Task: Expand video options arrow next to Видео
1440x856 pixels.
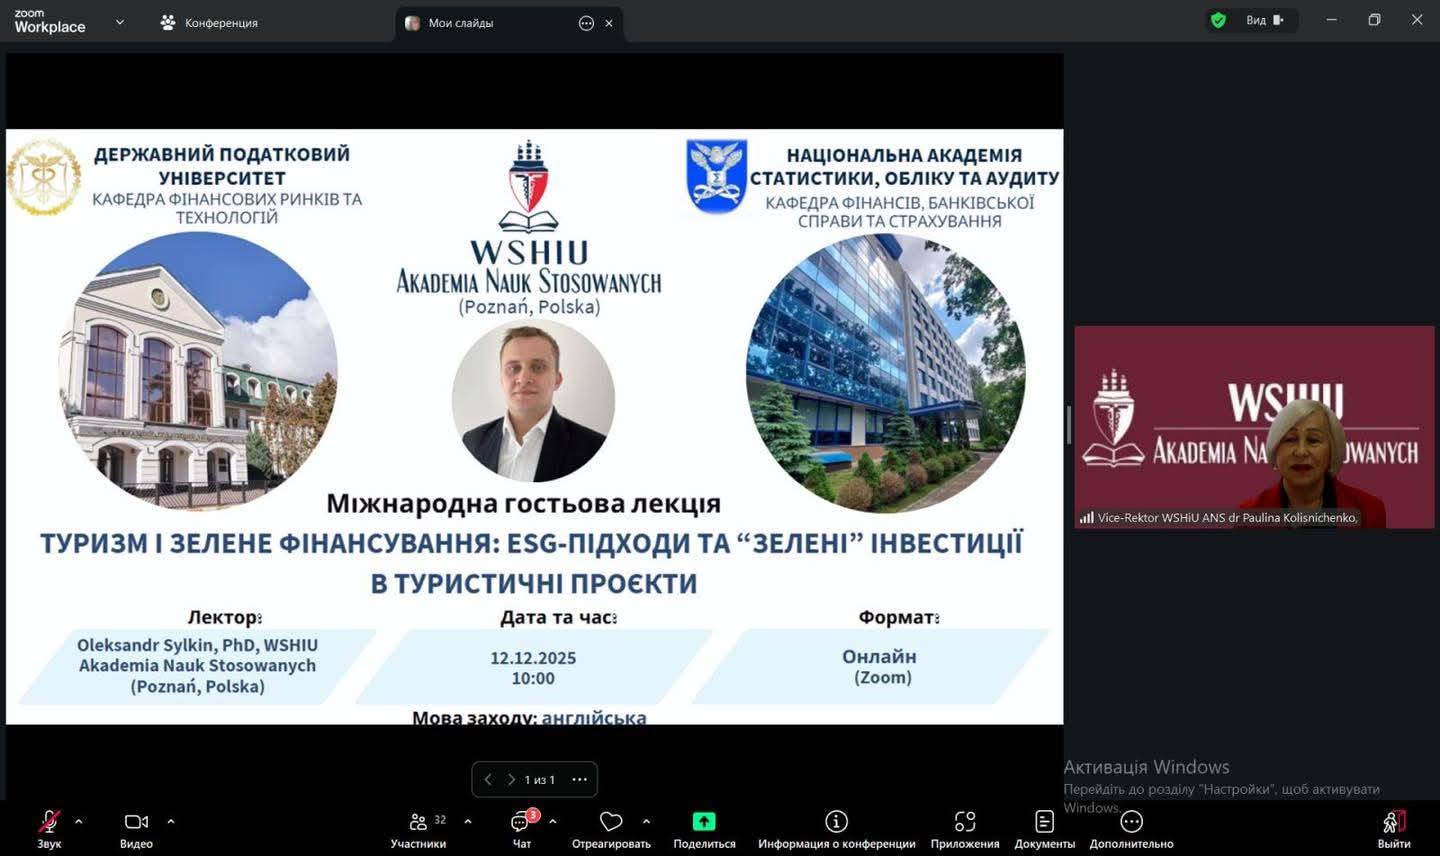Action: tap(171, 821)
